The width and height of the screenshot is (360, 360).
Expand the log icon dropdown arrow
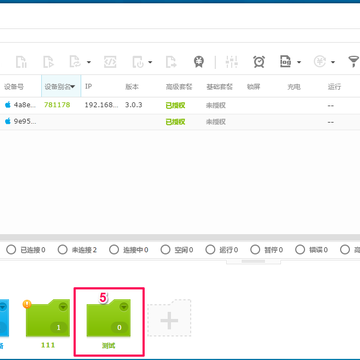point(299,62)
